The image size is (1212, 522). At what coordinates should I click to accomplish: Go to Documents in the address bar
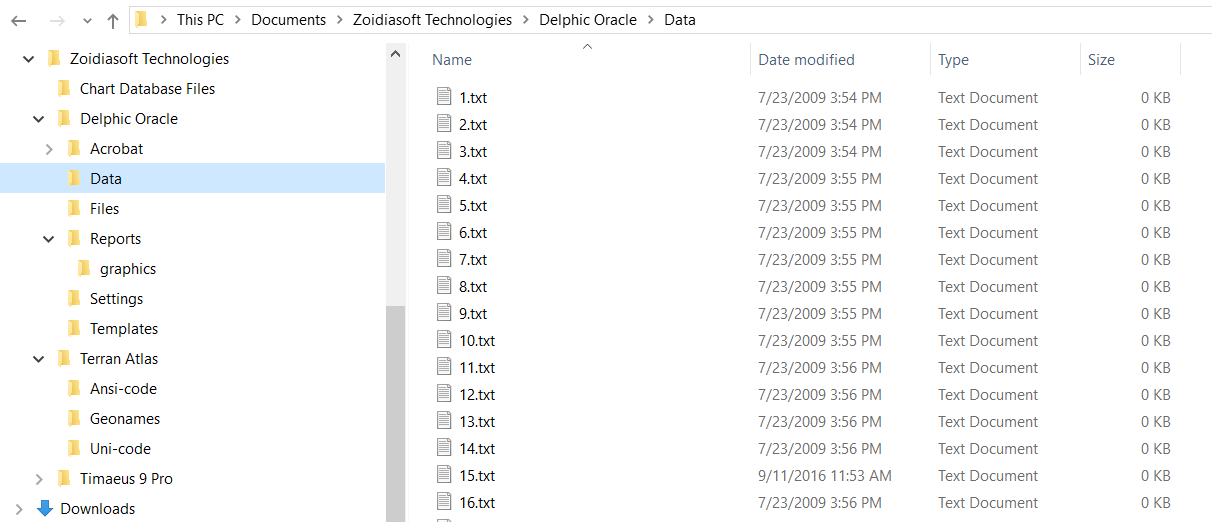coord(288,20)
